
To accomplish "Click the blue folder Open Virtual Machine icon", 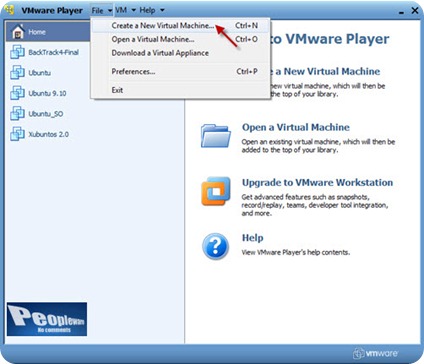I will click(216, 136).
